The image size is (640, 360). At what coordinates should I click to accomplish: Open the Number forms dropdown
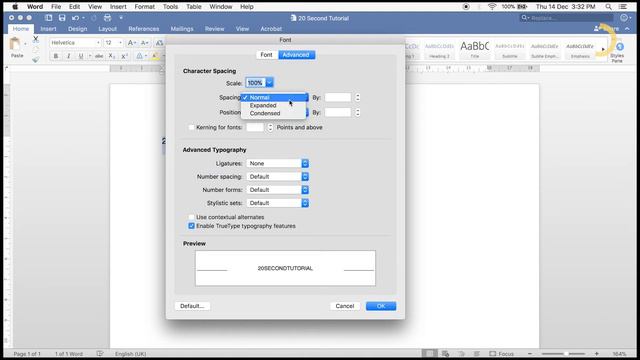277,190
